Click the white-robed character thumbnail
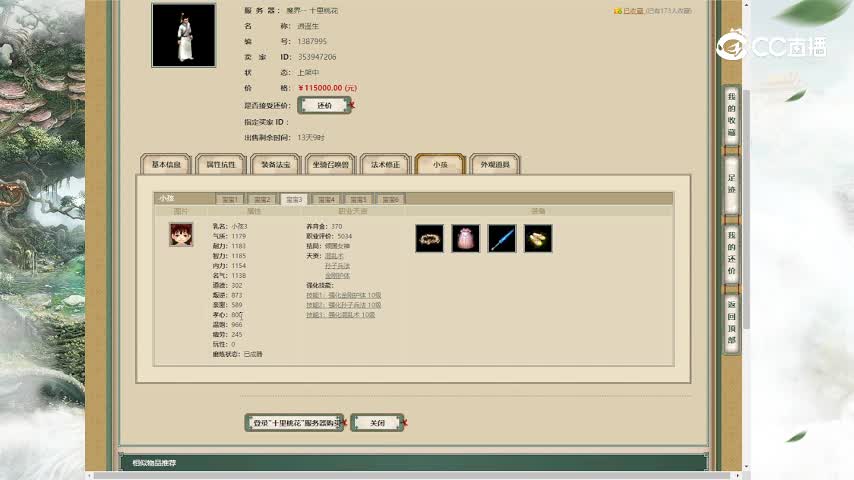 pos(184,35)
